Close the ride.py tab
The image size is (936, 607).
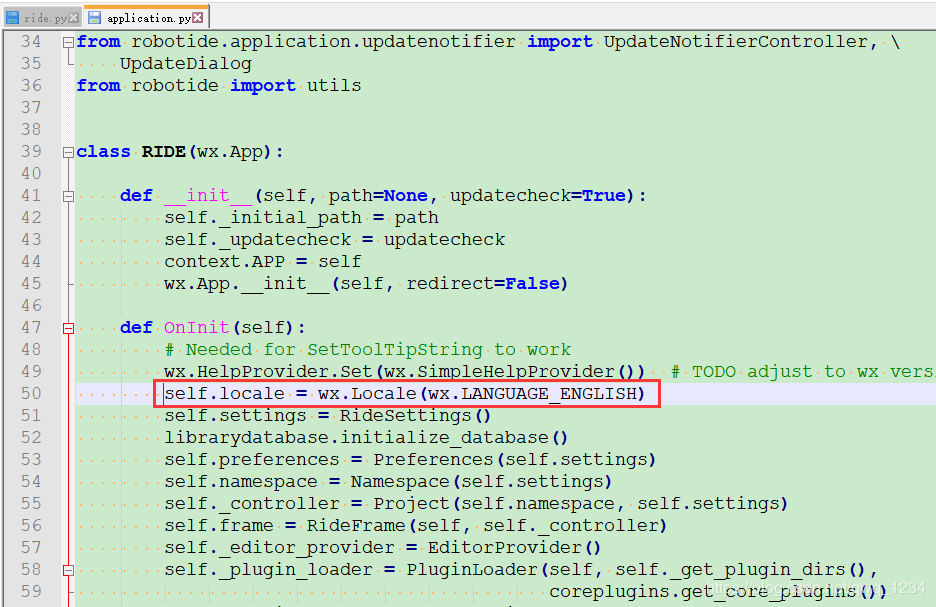pyautogui.click(x=73, y=17)
